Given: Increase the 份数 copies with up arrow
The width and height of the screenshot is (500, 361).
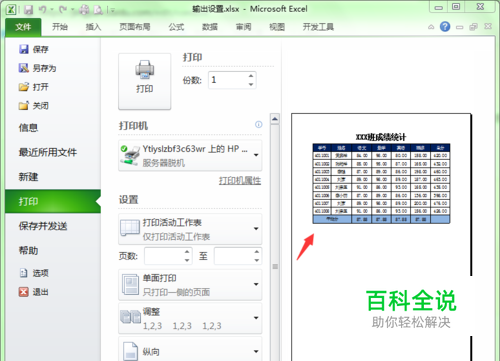Looking at the screenshot, I should tap(251, 76).
